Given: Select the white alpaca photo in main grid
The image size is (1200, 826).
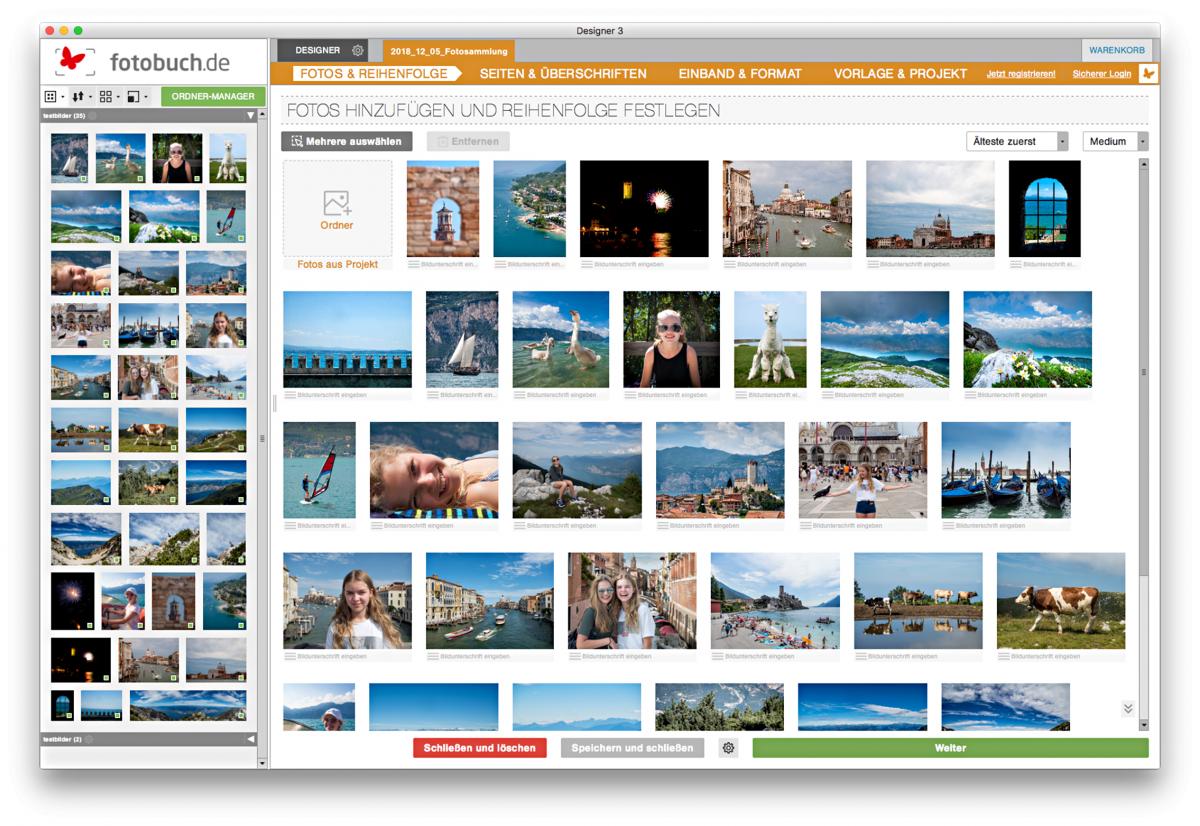Looking at the screenshot, I should [770, 340].
